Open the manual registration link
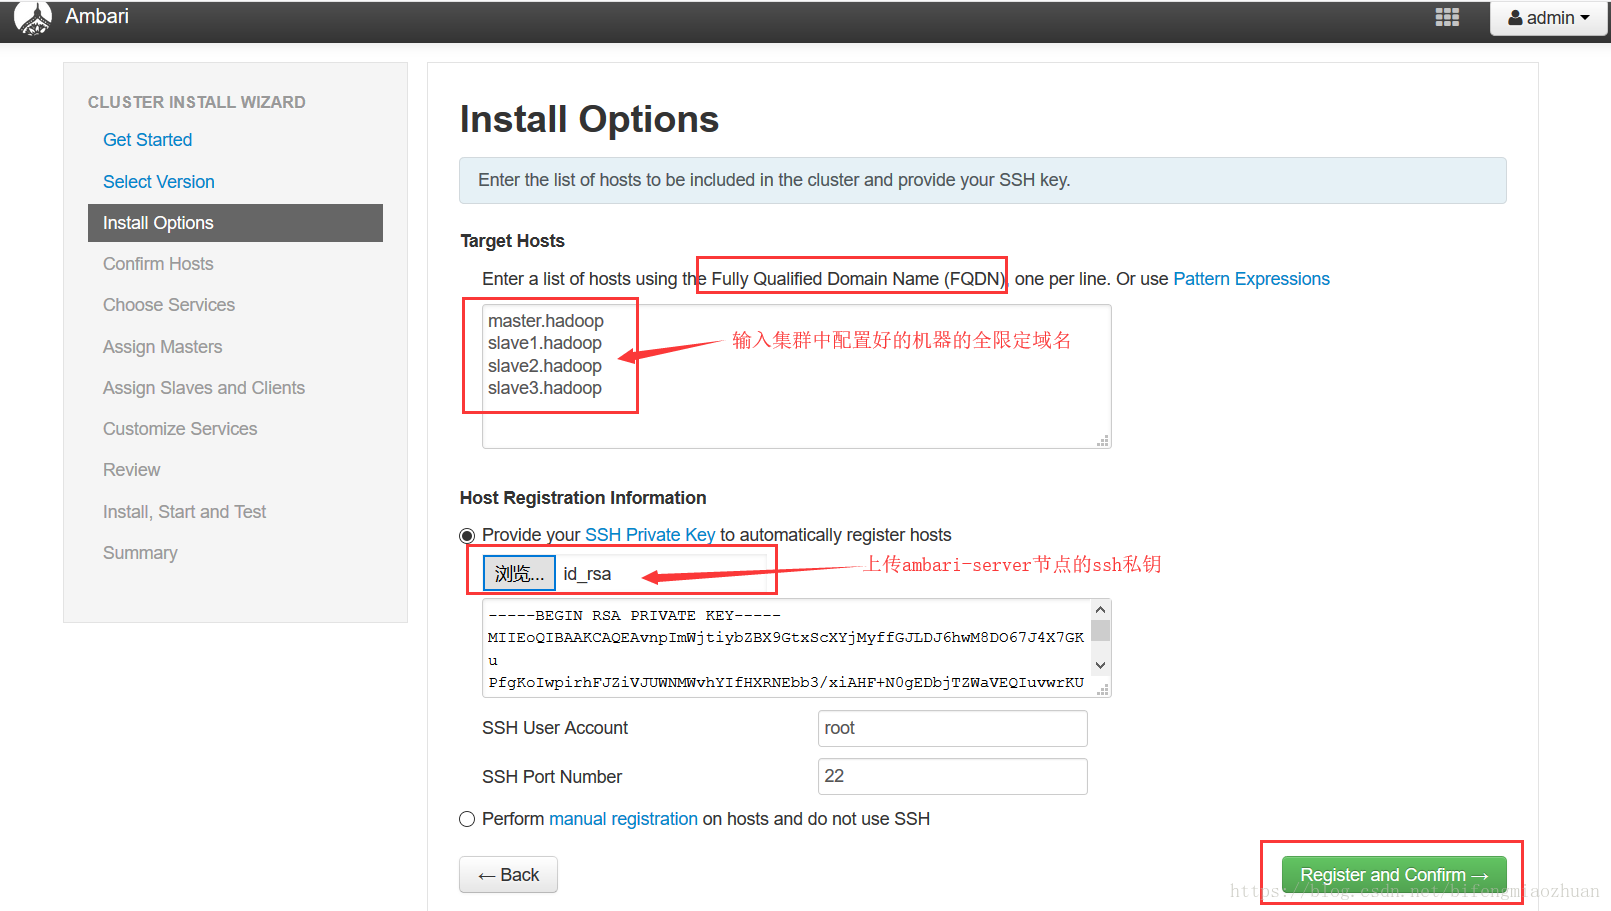 tap(623, 819)
